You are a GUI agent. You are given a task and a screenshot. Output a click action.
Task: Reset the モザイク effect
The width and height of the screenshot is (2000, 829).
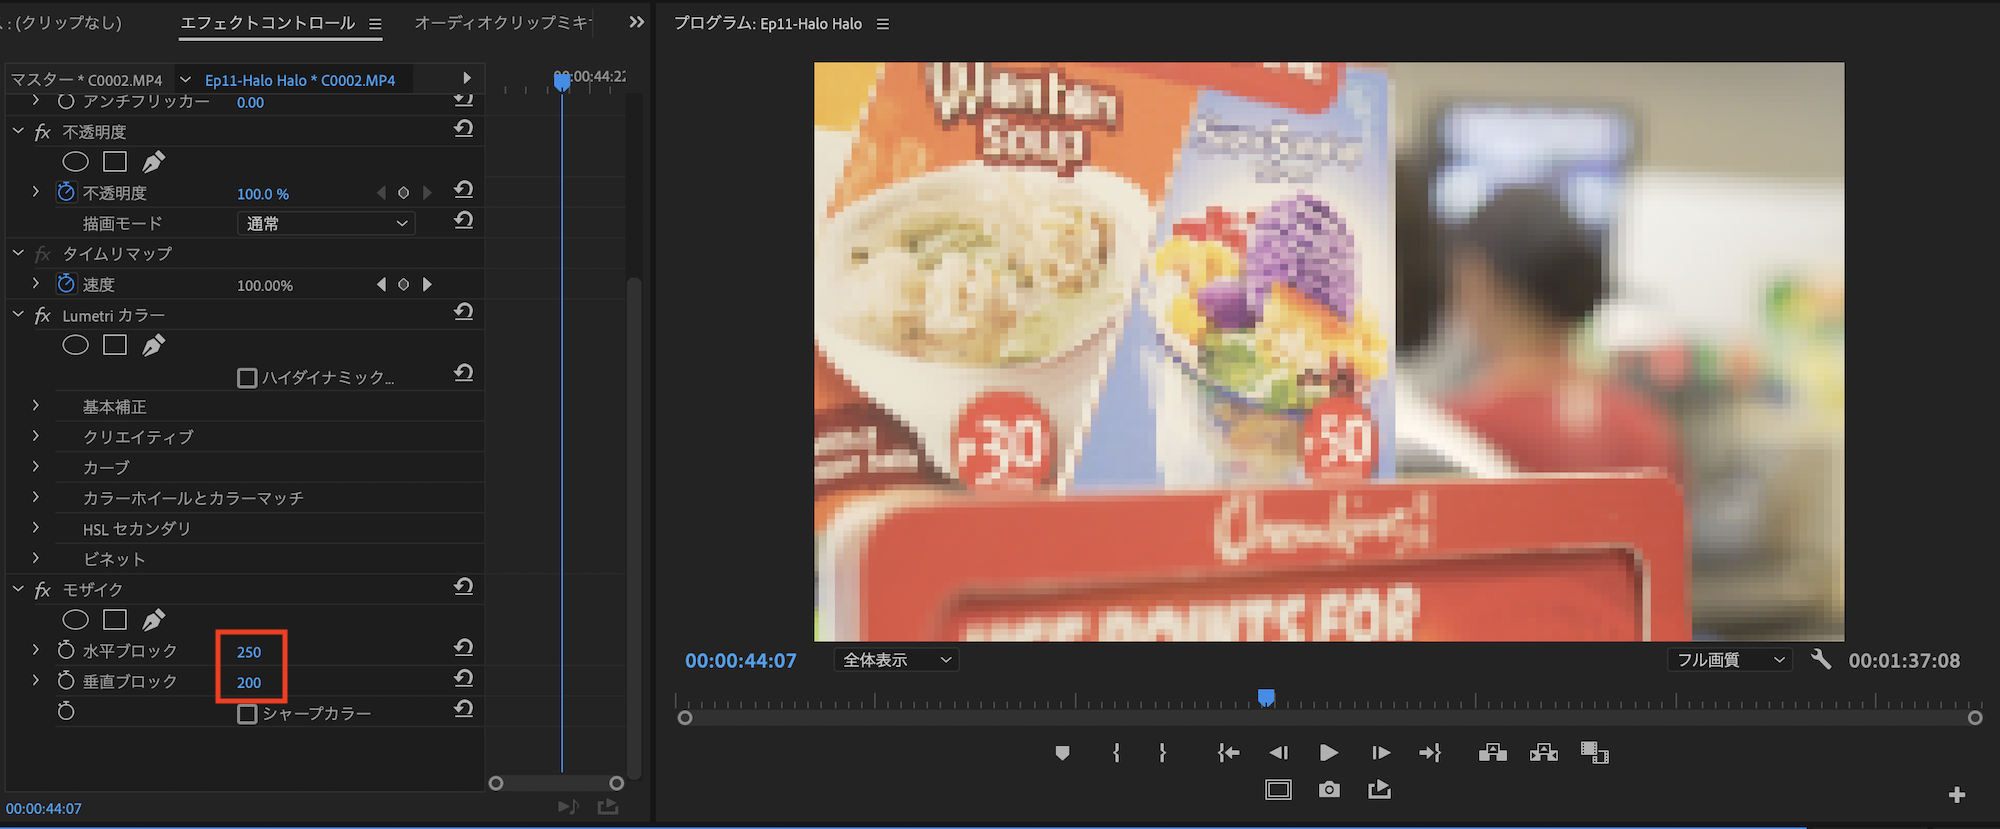click(x=463, y=587)
